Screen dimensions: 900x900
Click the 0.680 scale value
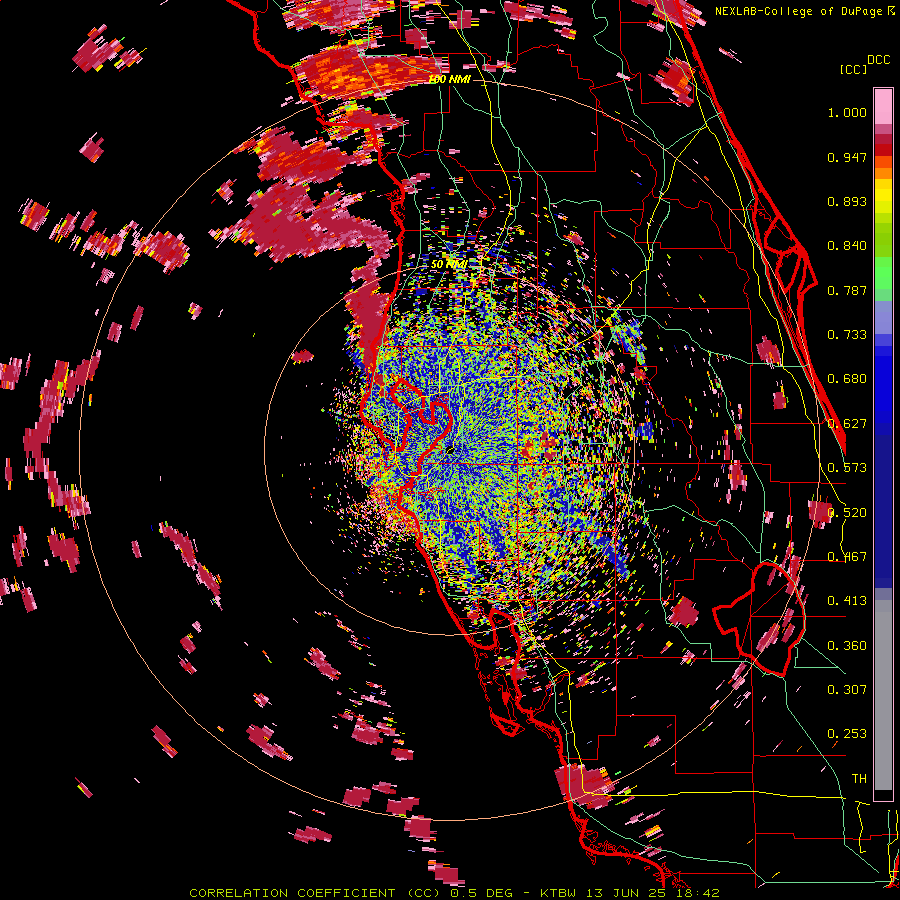pos(847,379)
